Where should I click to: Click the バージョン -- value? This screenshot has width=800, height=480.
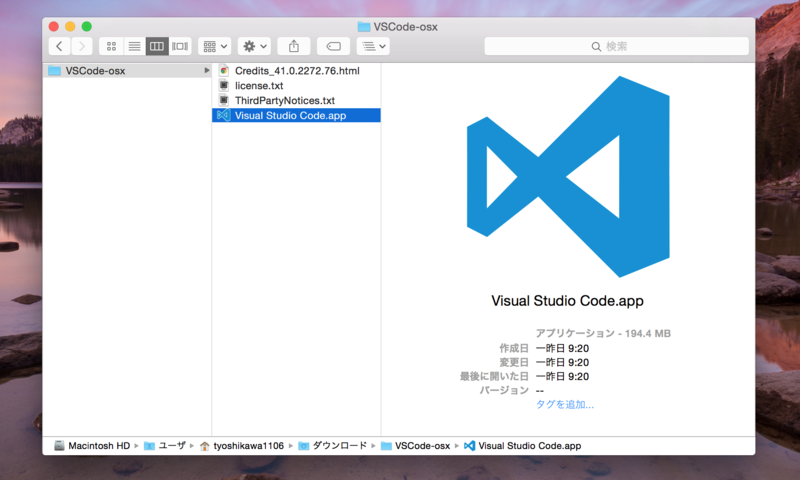click(x=540, y=391)
